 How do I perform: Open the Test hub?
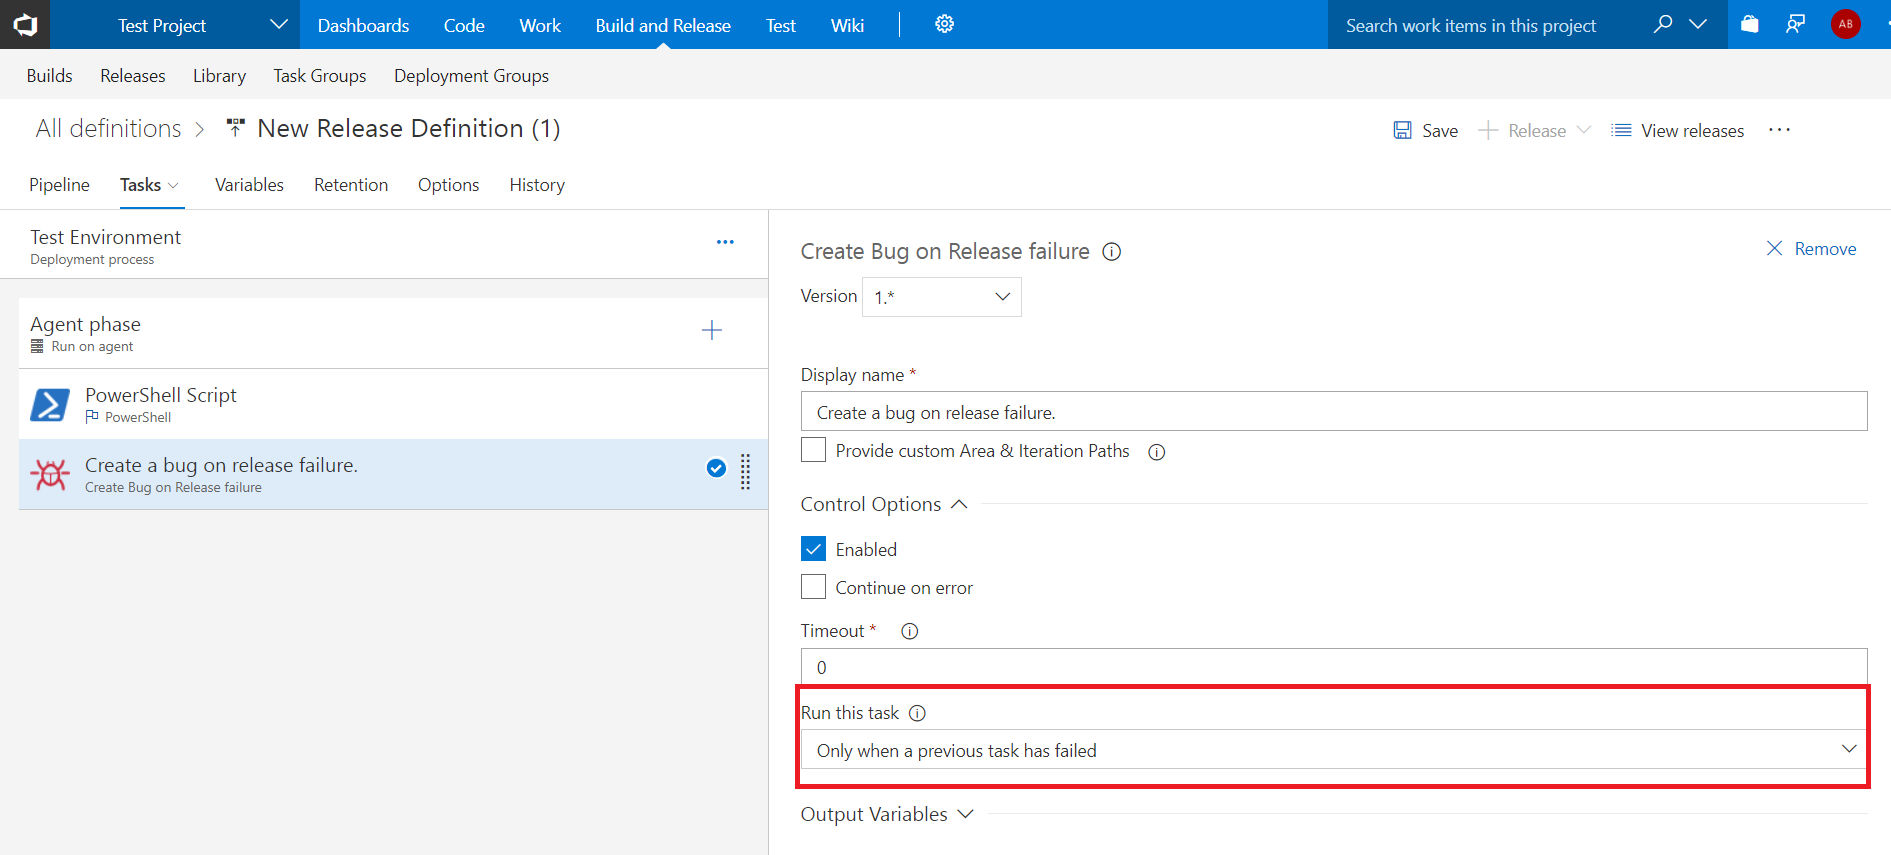coord(781,25)
